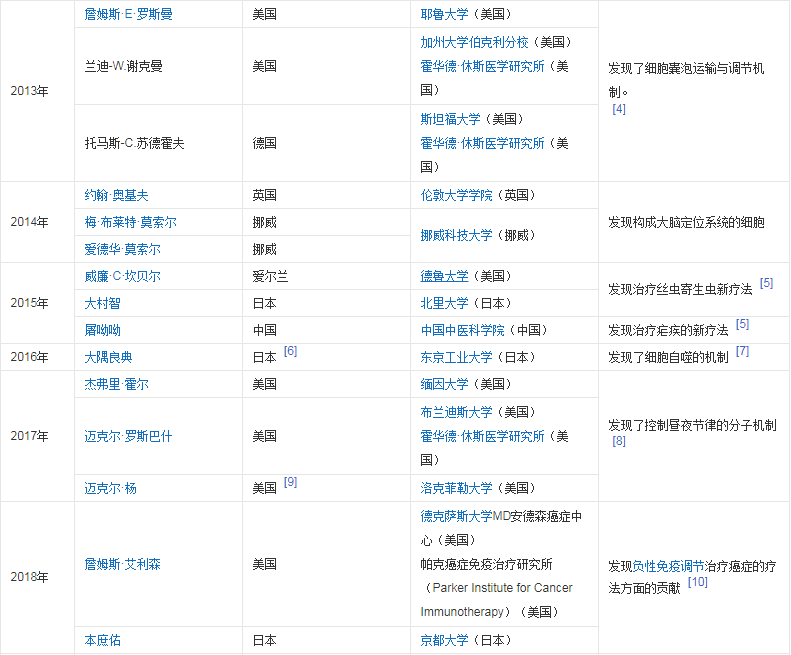The width and height of the screenshot is (791, 655).
Task: Select the nationality 中国
Action: (x=264, y=330)
